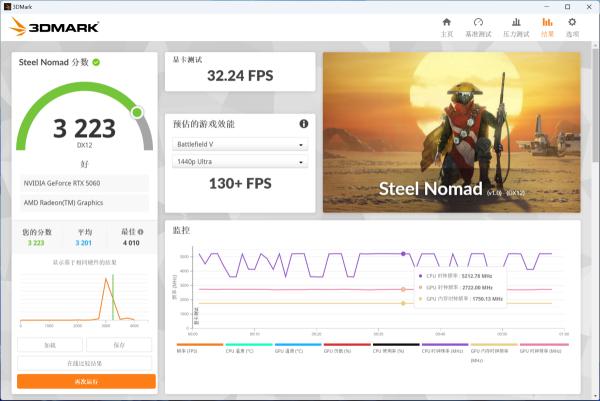Click the Load (加载) button
This screenshot has height=401, width=600.
[50, 345]
